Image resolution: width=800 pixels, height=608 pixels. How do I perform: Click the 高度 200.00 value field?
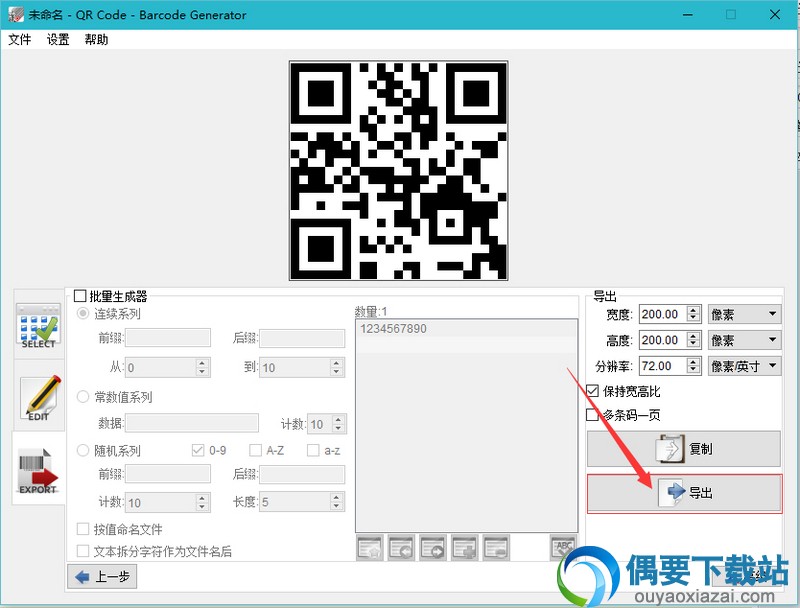pos(663,340)
